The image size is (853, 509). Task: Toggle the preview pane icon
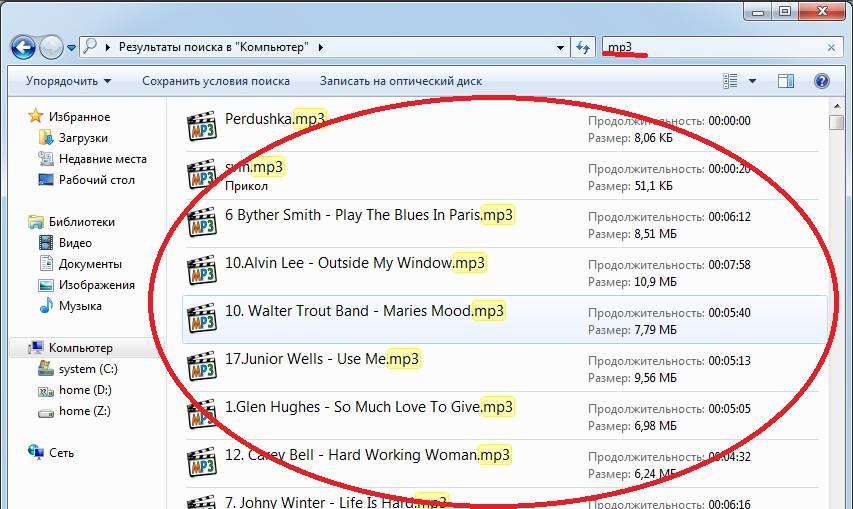click(x=786, y=81)
